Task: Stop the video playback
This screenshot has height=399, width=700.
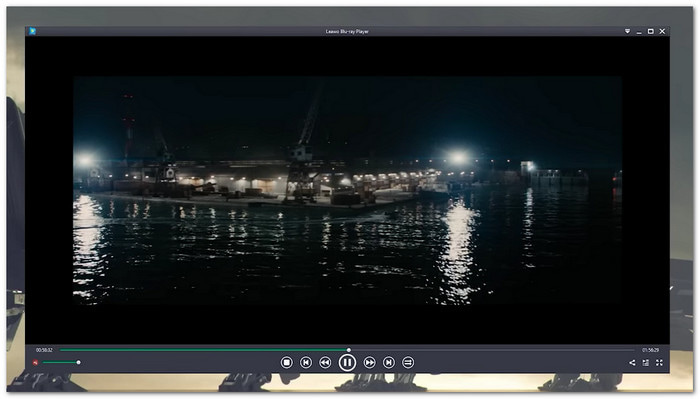Action: [x=287, y=362]
